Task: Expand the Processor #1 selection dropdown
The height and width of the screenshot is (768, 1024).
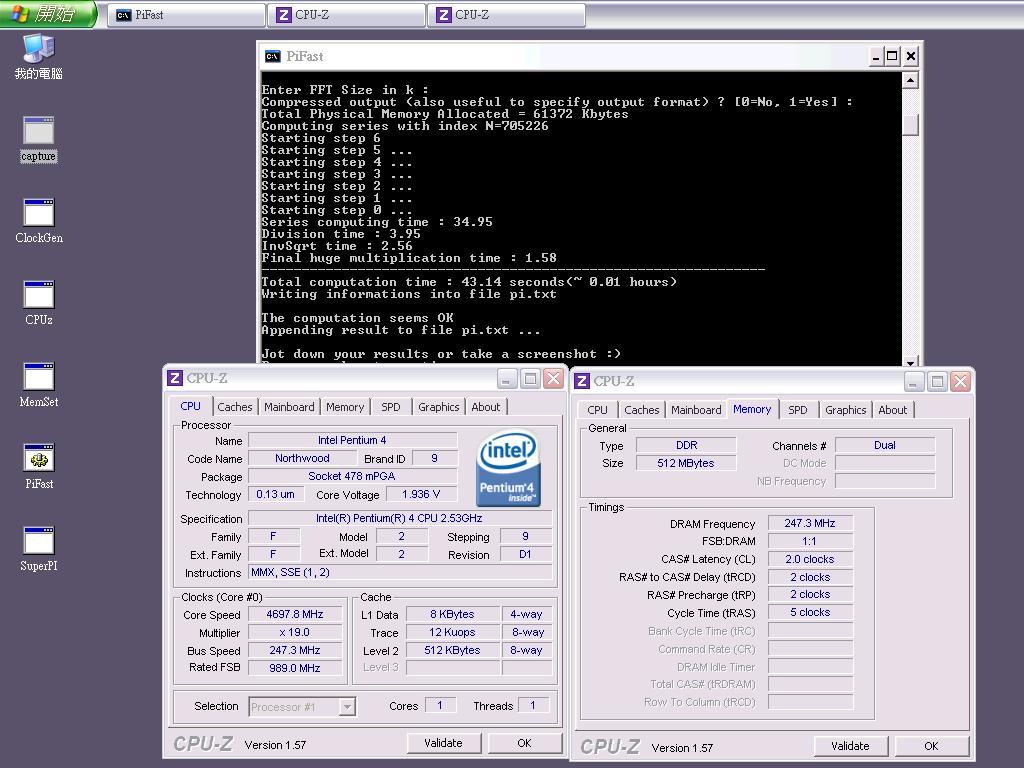Action: click(347, 707)
